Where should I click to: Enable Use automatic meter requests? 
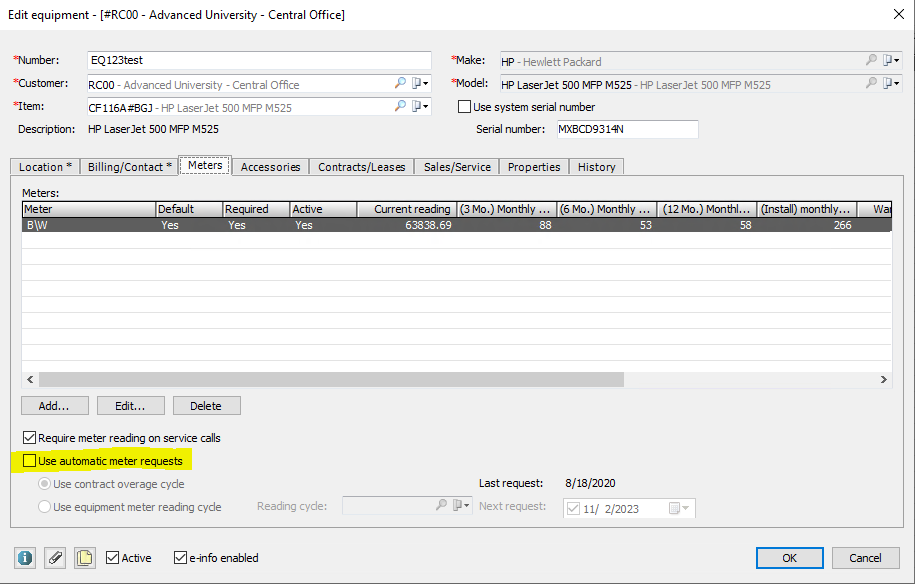click(x=29, y=461)
